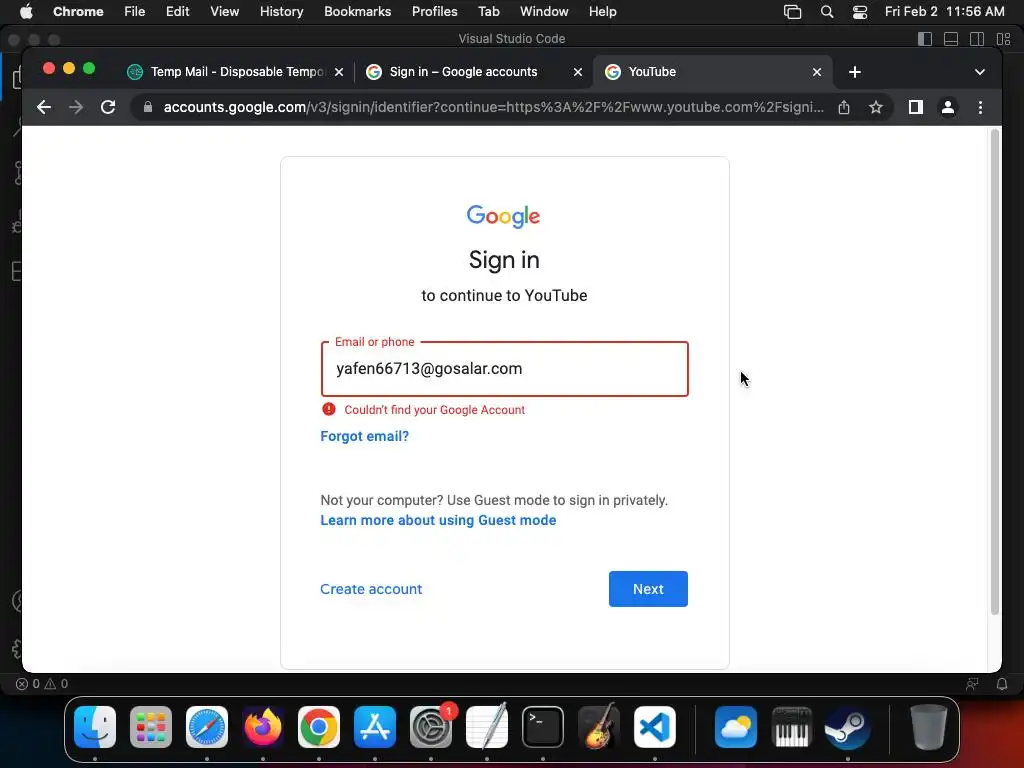Toggle VS Code primary sidebar layout icon
The image size is (1024, 768).
pos(925,39)
